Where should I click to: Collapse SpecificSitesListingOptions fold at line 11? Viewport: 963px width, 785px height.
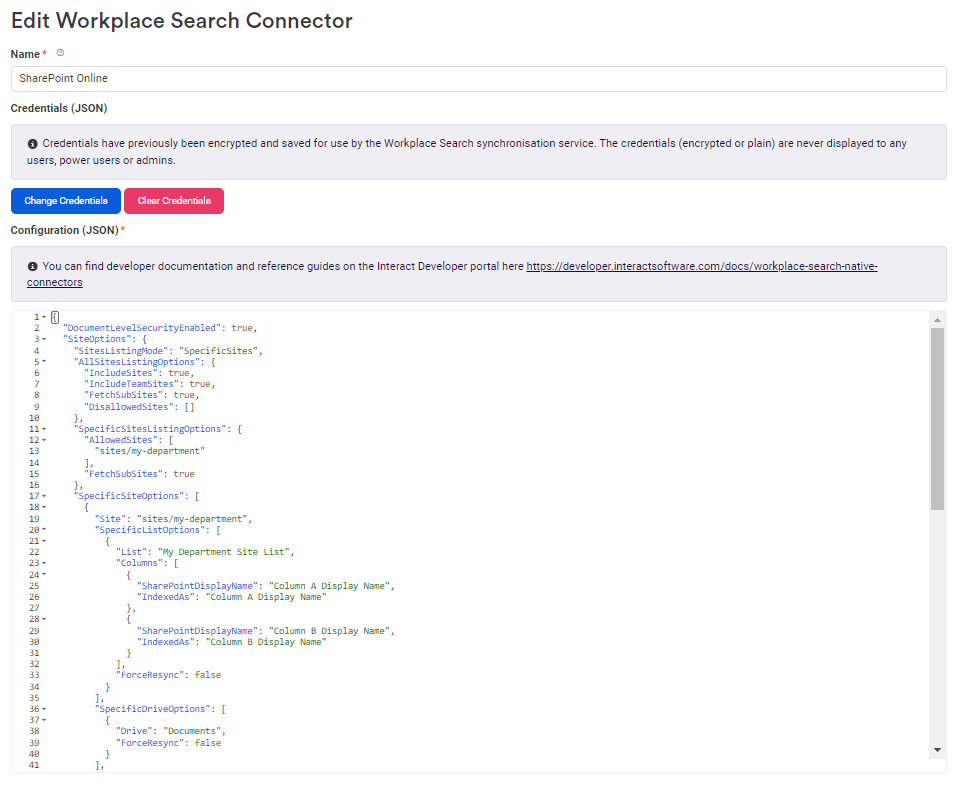(44, 429)
